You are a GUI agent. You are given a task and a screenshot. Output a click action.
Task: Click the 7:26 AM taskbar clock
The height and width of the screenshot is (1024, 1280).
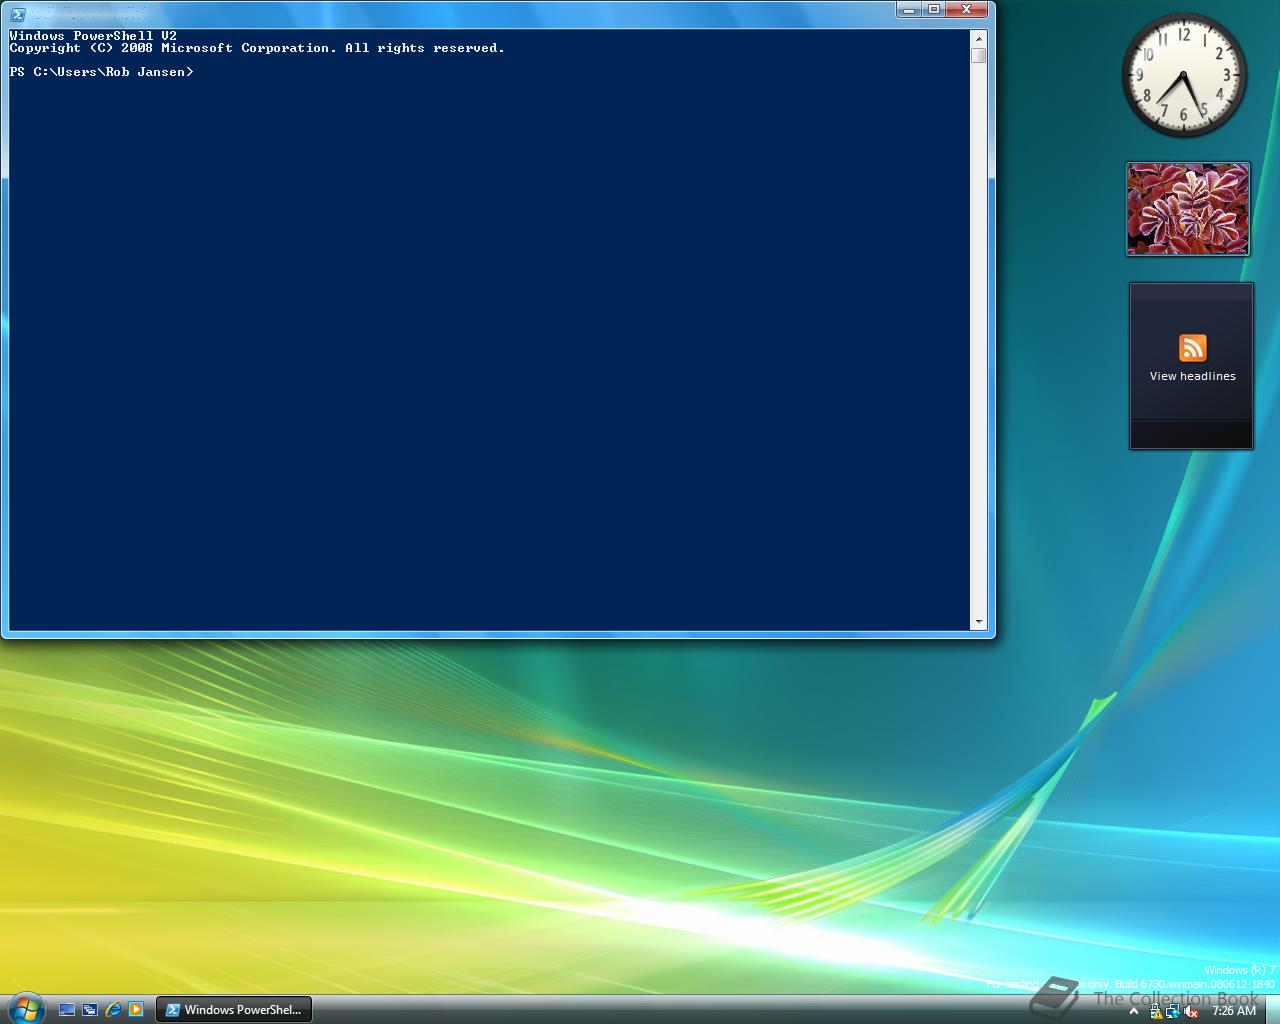pyautogui.click(x=1233, y=1011)
